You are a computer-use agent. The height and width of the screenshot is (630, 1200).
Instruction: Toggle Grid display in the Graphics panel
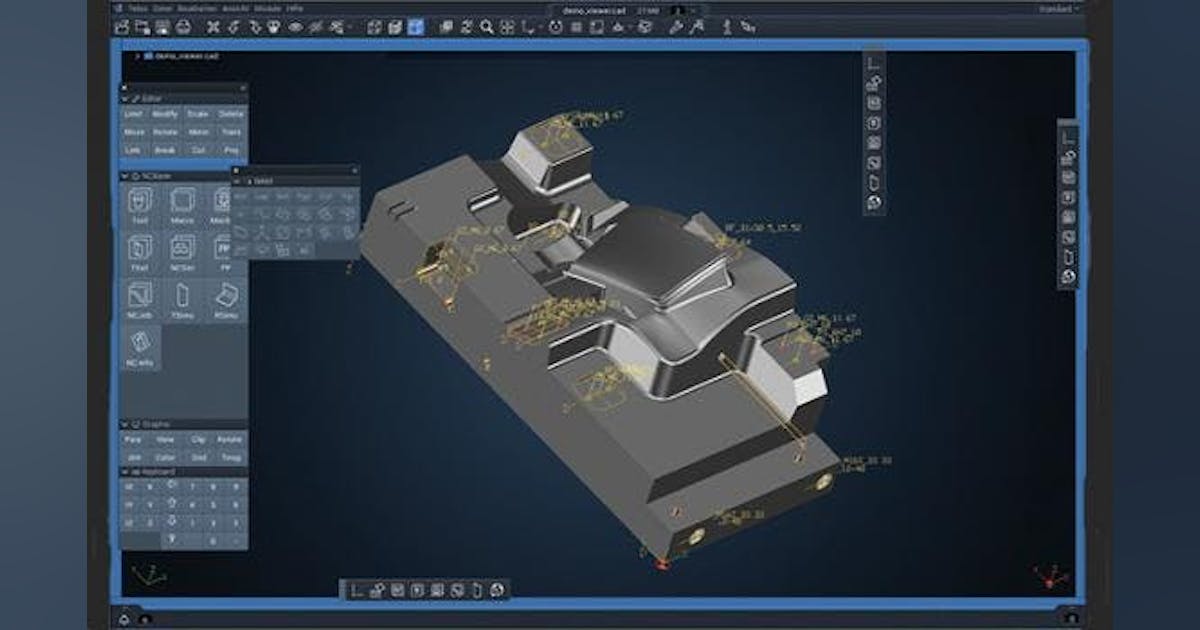[x=198, y=456]
